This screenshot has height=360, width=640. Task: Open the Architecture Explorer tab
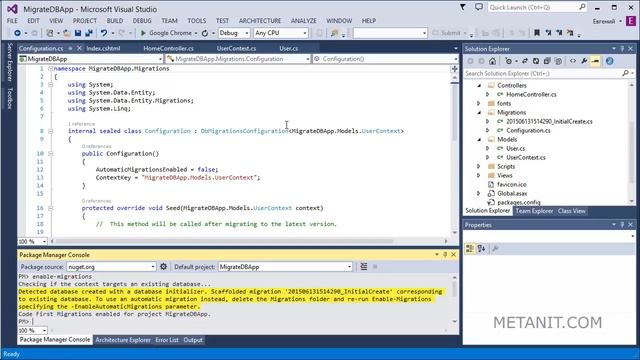point(123,340)
